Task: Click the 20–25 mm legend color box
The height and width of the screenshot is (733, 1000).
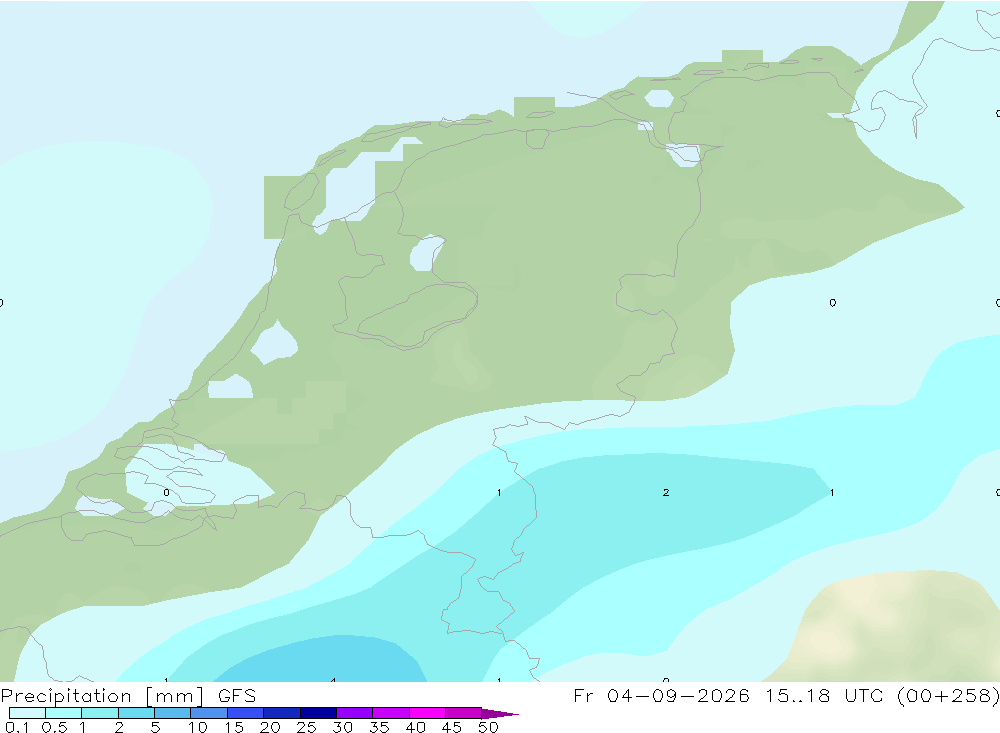Action: [x=282, y=713]
